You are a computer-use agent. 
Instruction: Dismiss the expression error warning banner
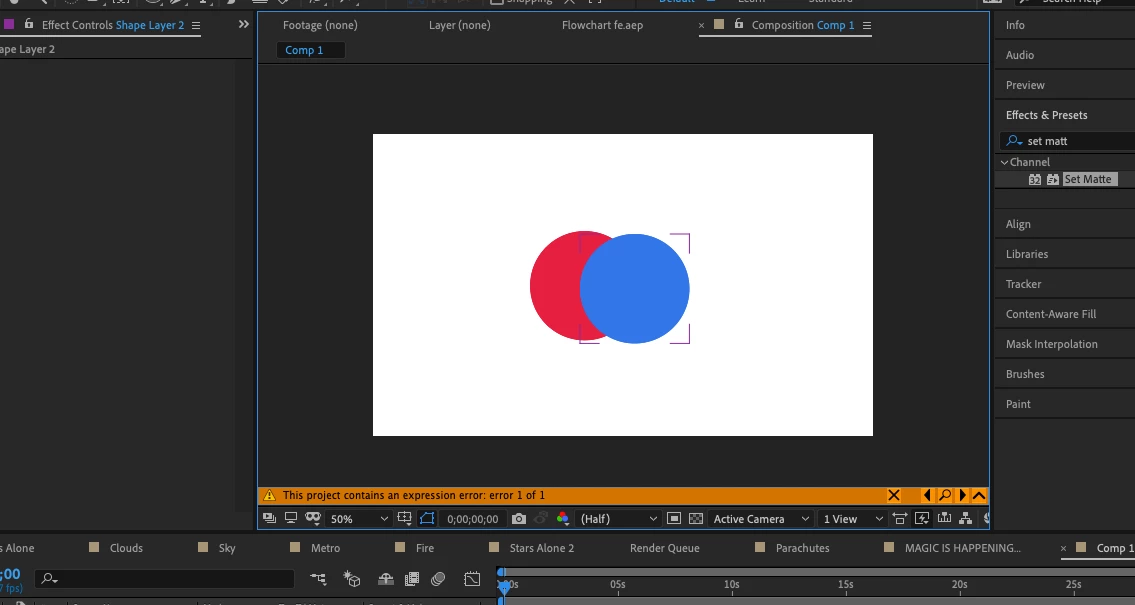[894, 495]
